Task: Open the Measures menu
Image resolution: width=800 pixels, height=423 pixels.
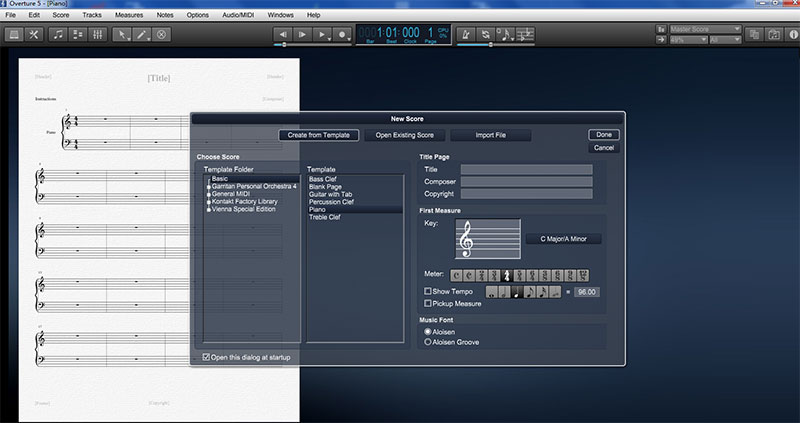Action: pyautogui.click(x=129, y=16)
